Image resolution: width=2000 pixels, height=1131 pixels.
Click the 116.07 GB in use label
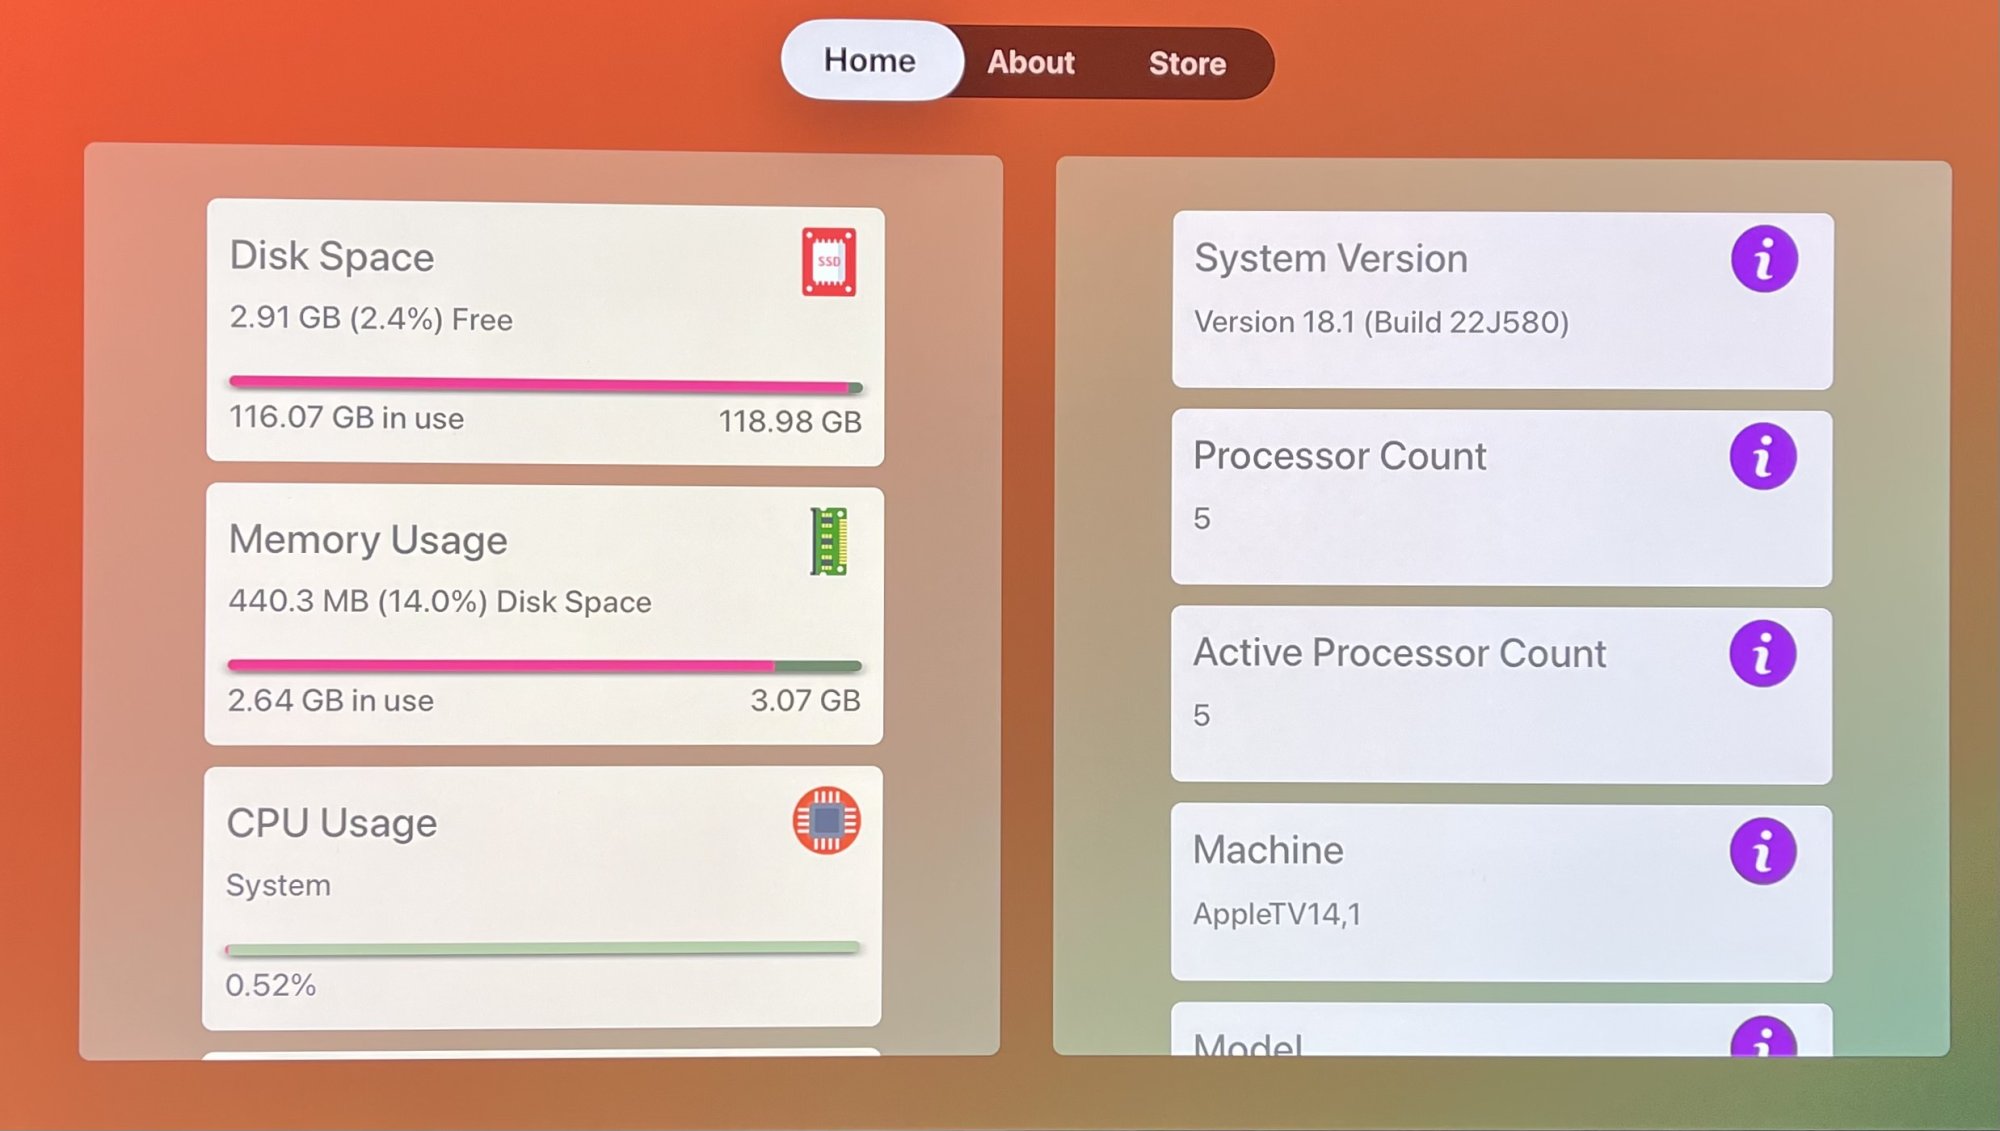346,417
